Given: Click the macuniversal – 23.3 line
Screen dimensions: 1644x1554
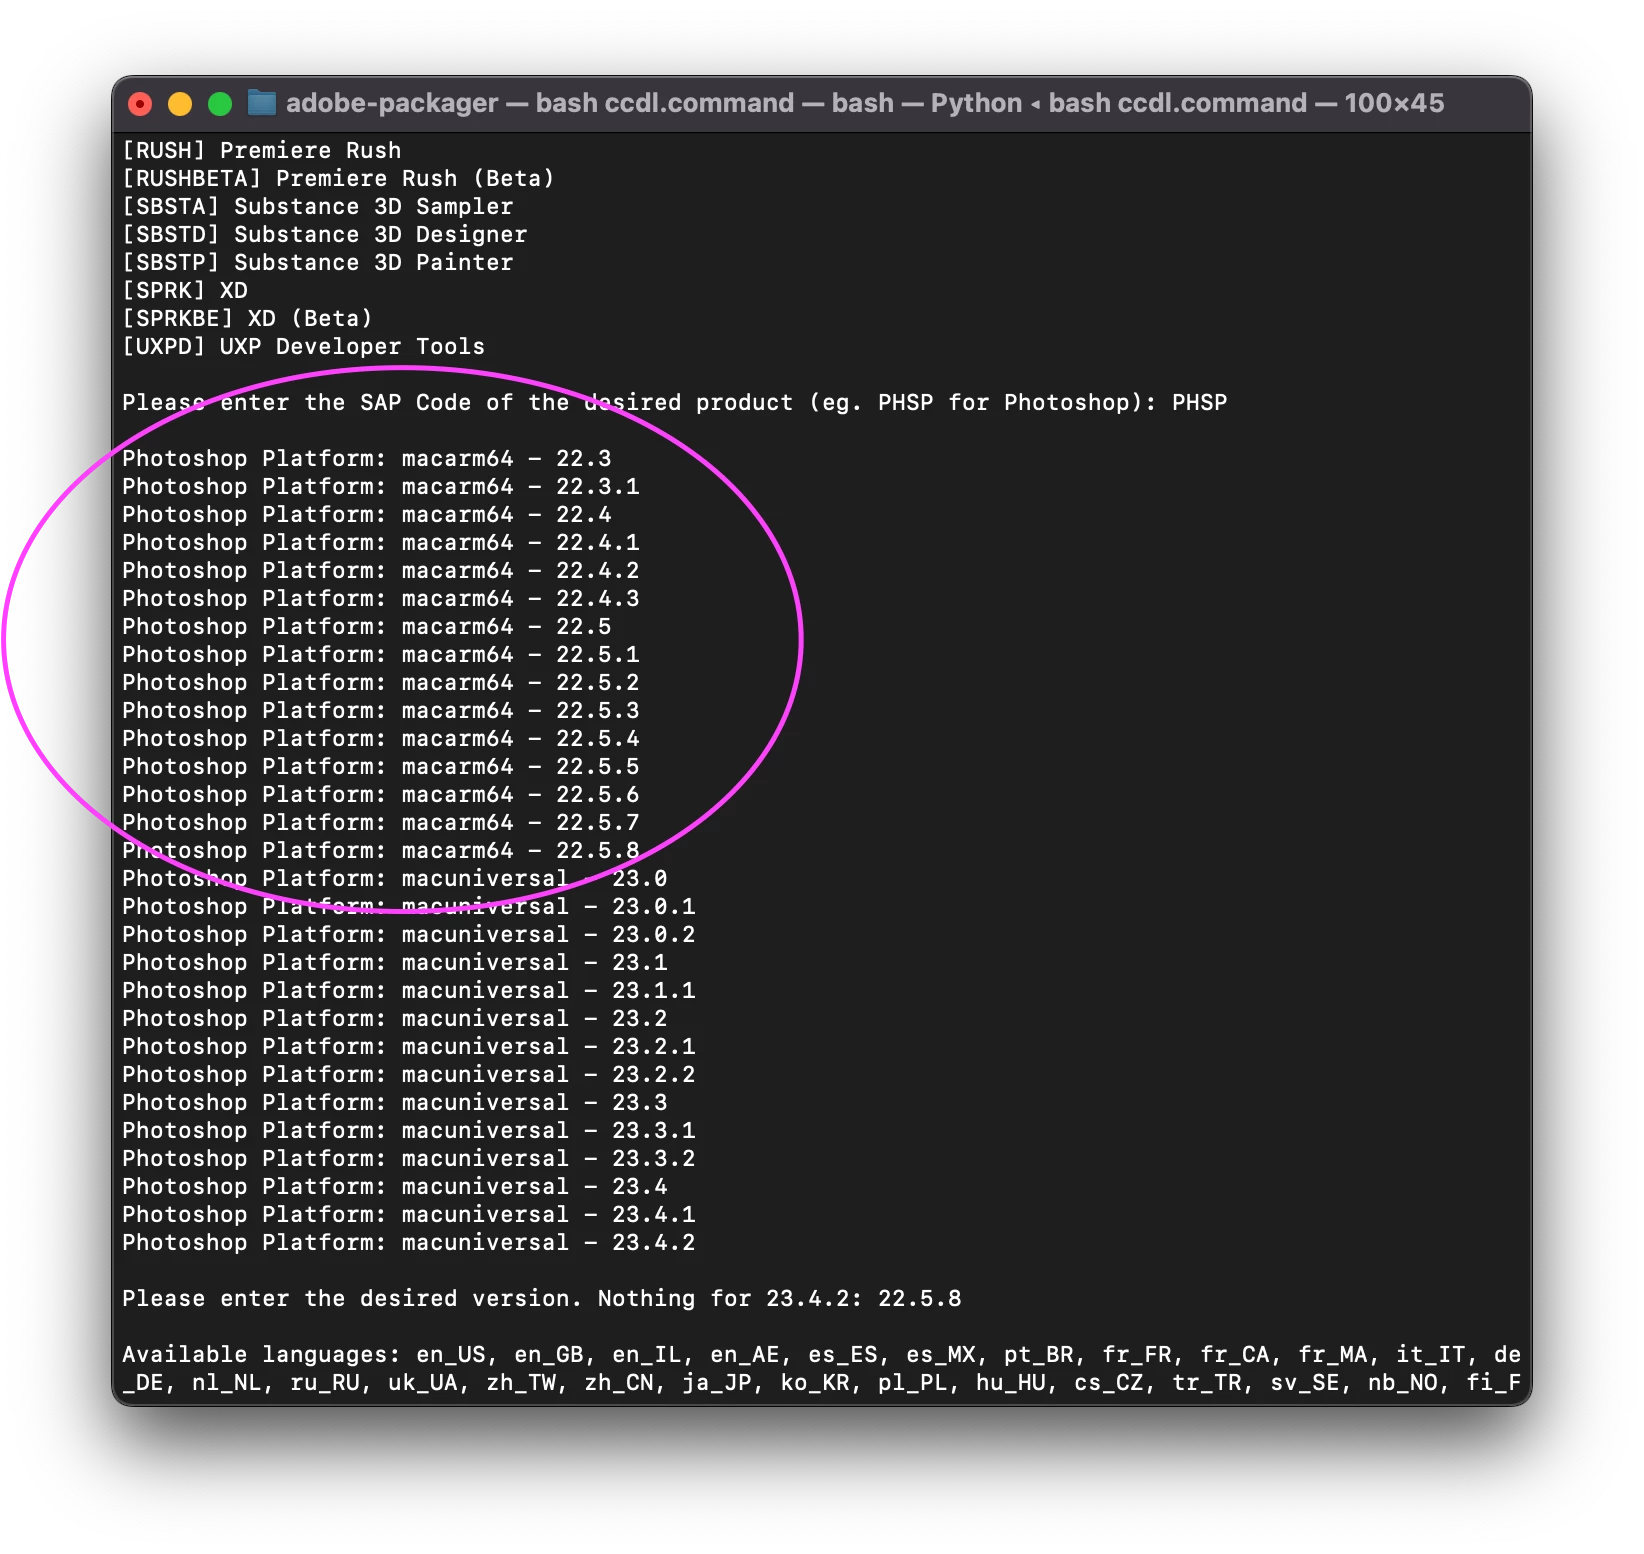Looking at the screenshot, I should 395,1103.
